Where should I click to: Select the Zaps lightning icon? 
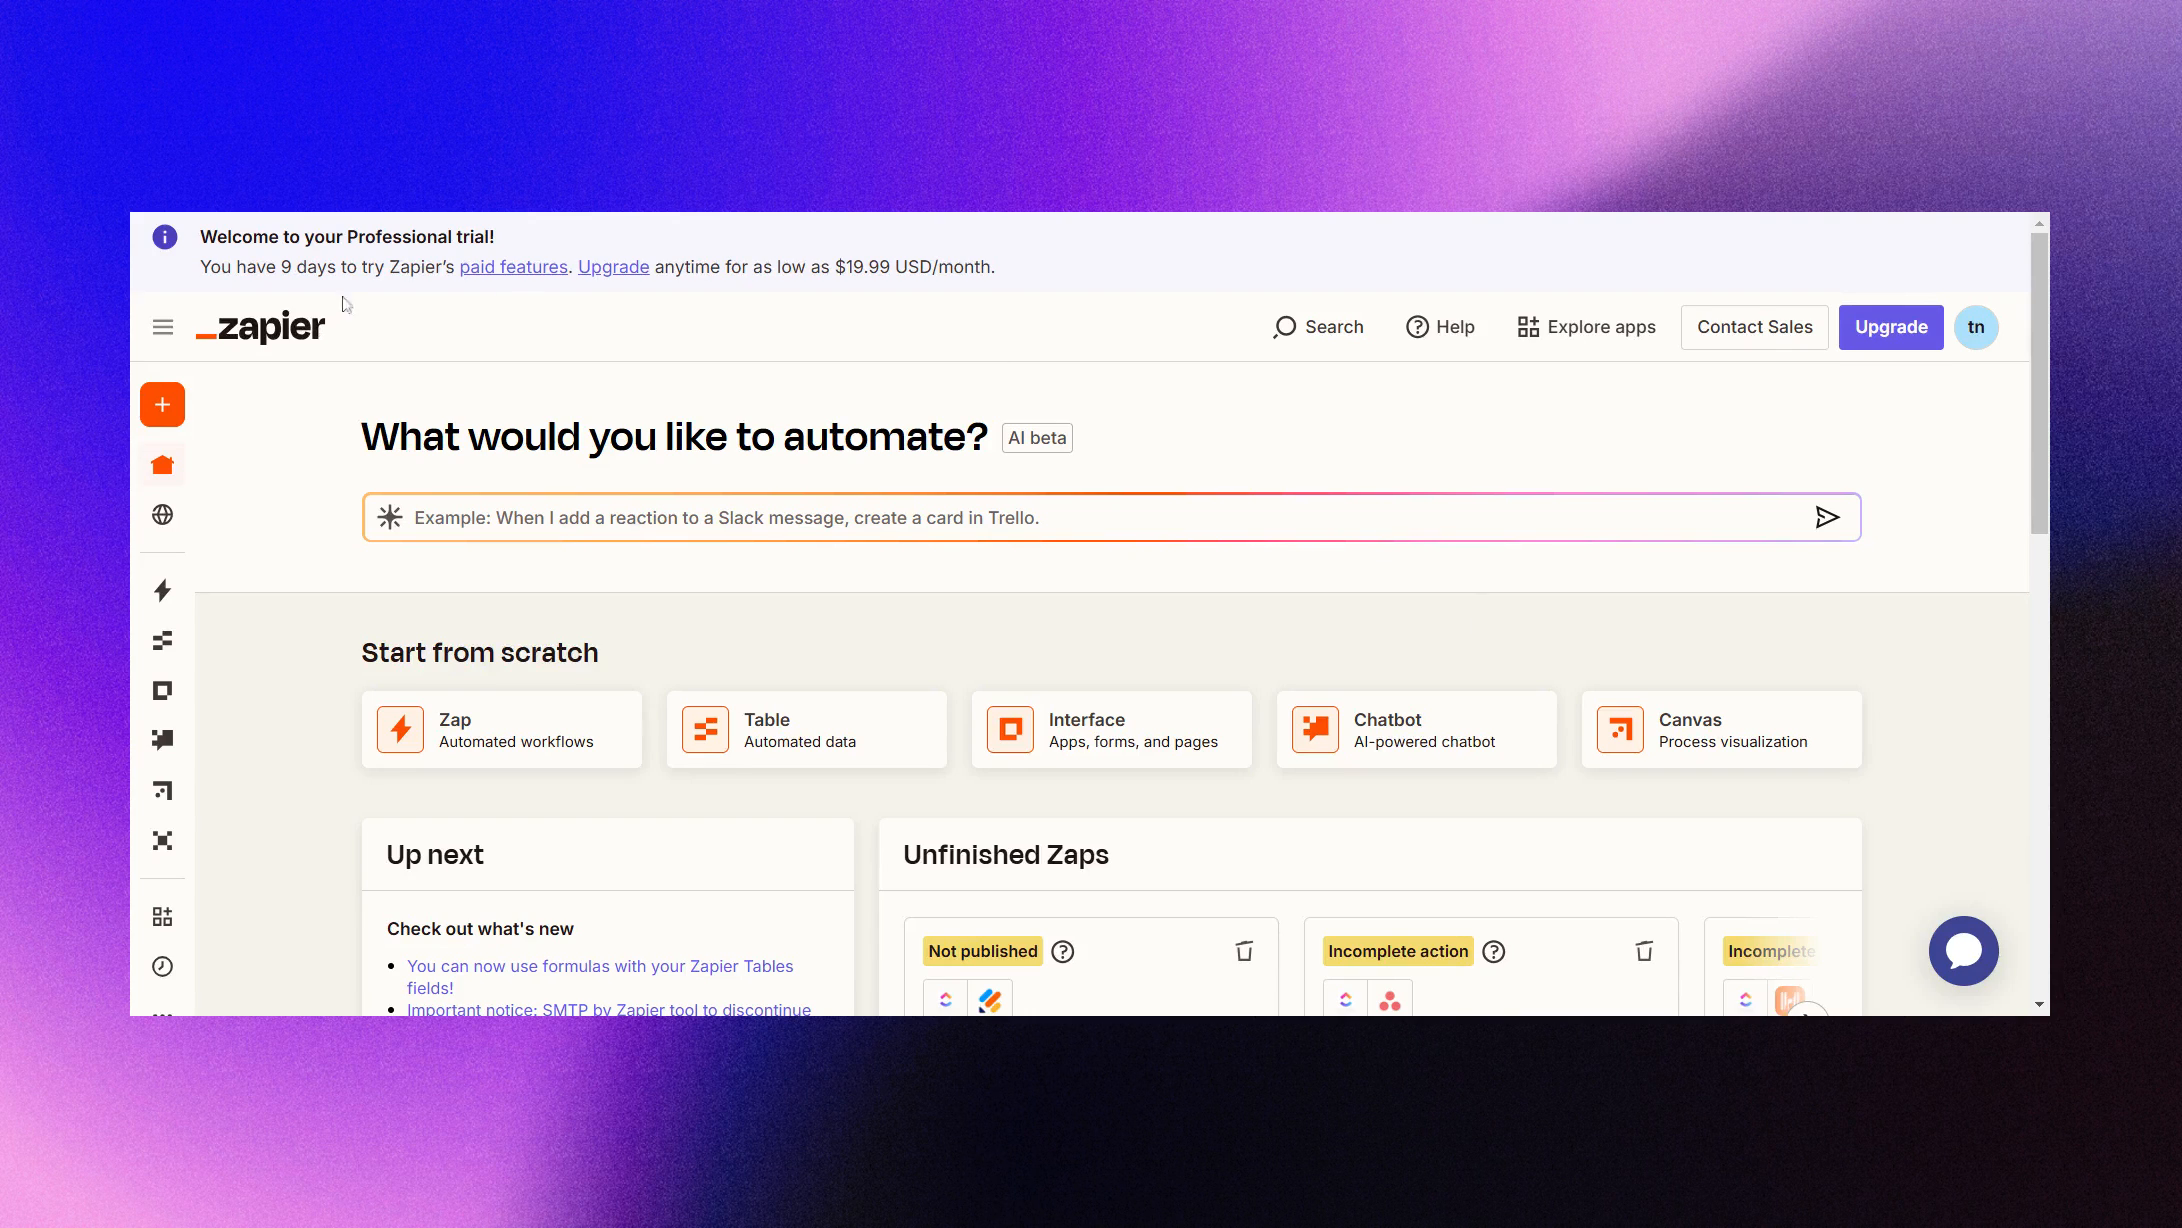(162, 591)
